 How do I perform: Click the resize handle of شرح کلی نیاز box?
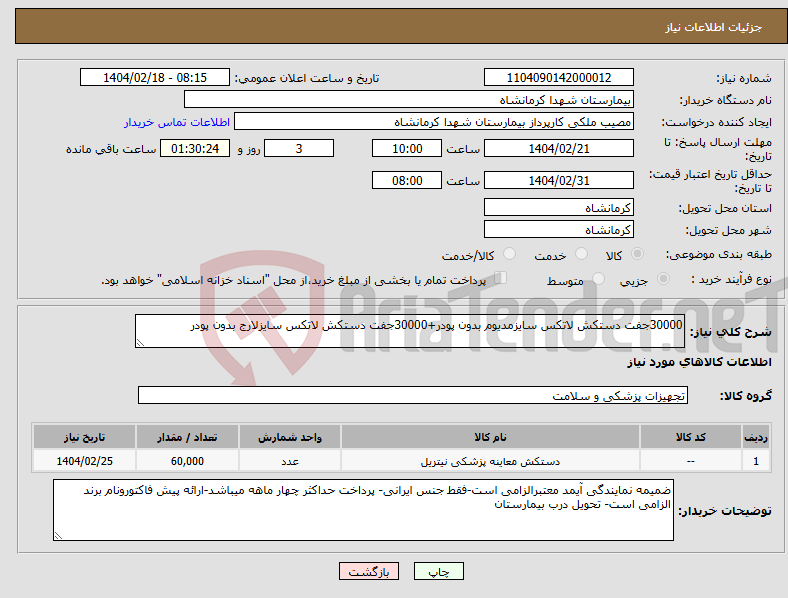[140, 343]
